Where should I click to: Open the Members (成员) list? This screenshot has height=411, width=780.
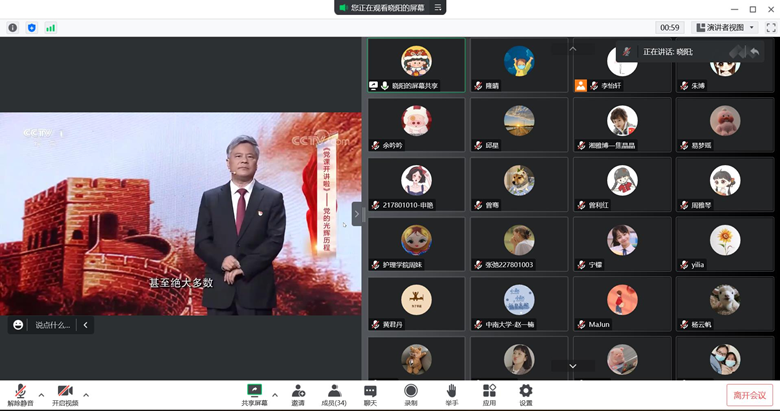(334, 392)
